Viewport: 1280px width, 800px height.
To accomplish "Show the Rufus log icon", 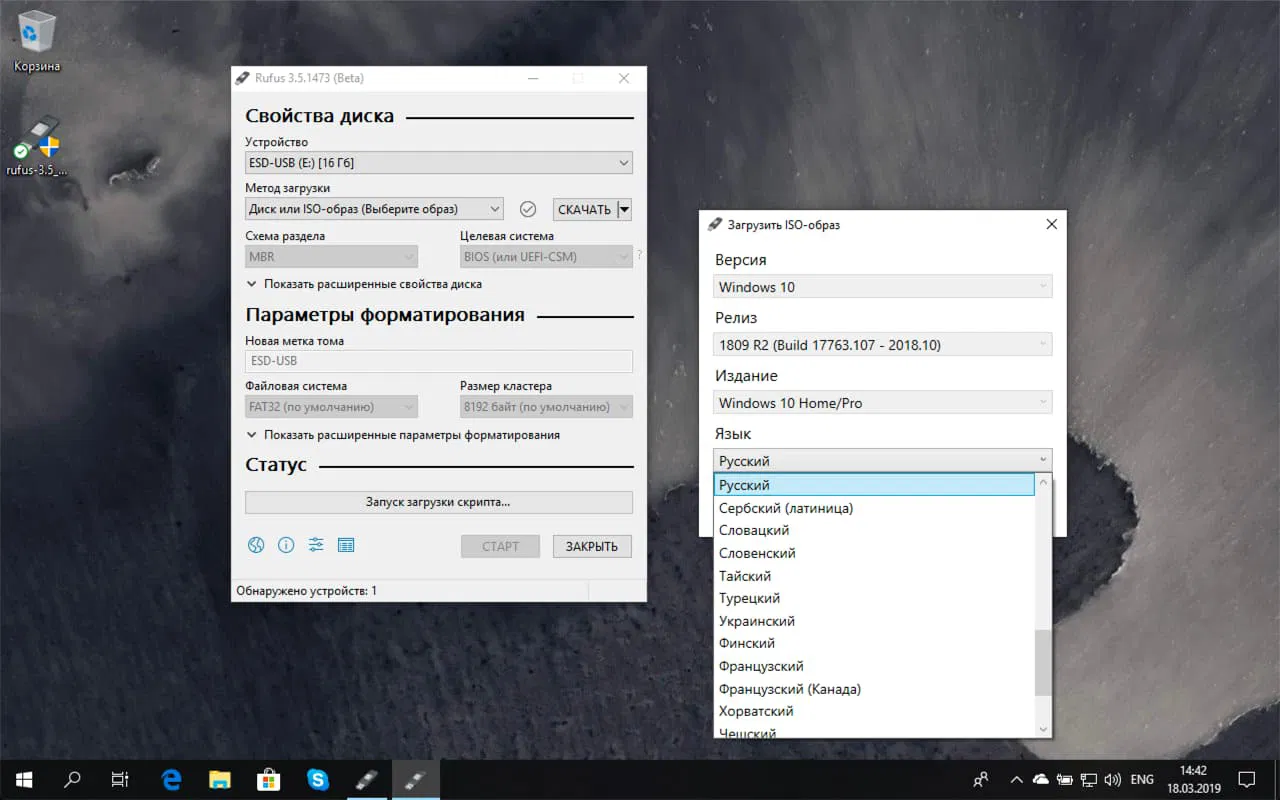I will point(346,545).
